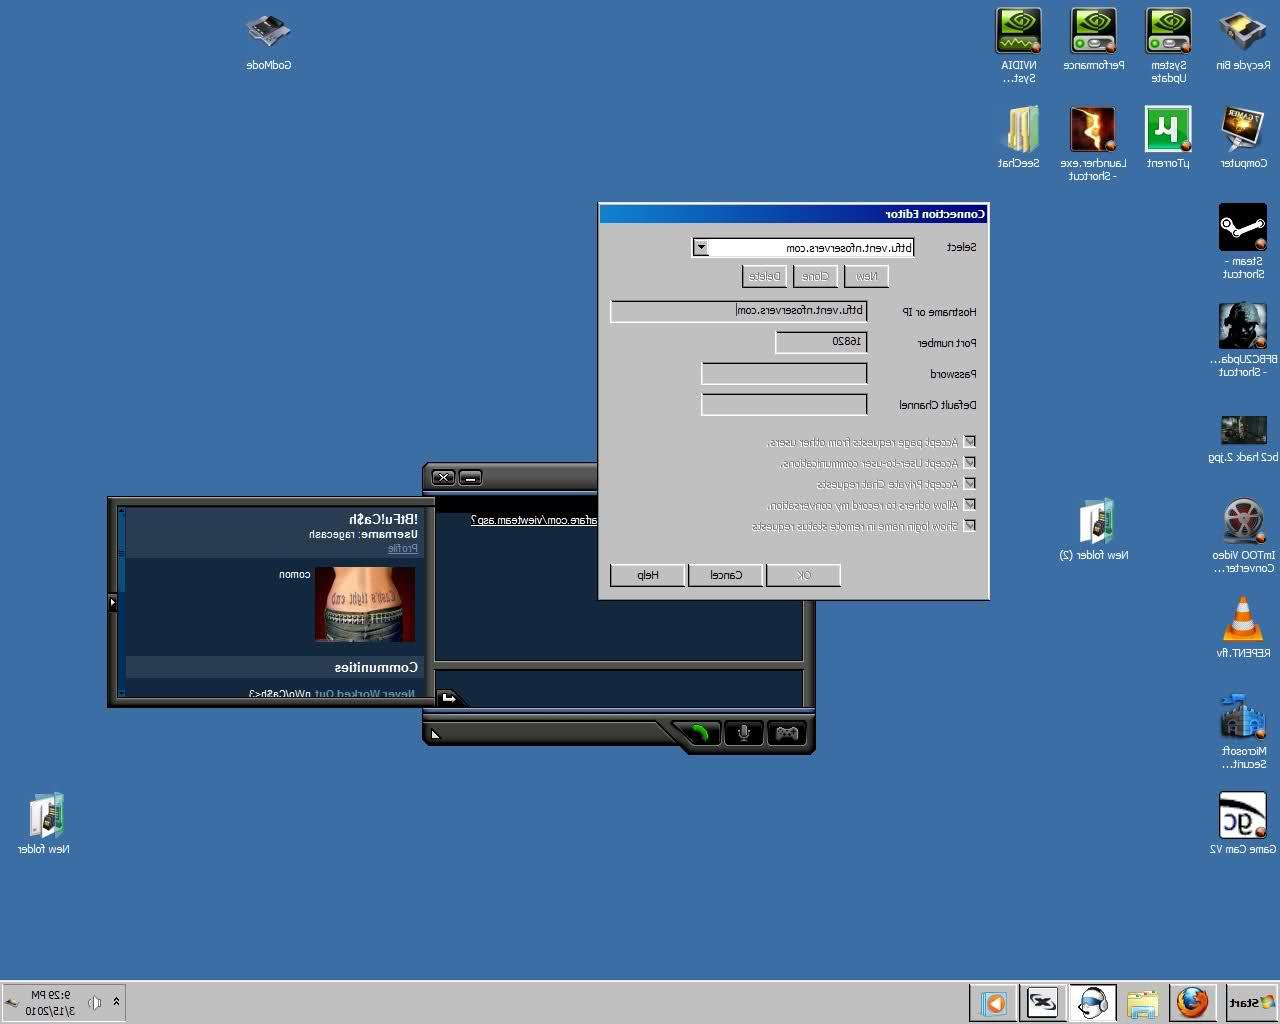Toggle Allow others to record my conversation
The image size is (1280, 1024).
[969, 505]
